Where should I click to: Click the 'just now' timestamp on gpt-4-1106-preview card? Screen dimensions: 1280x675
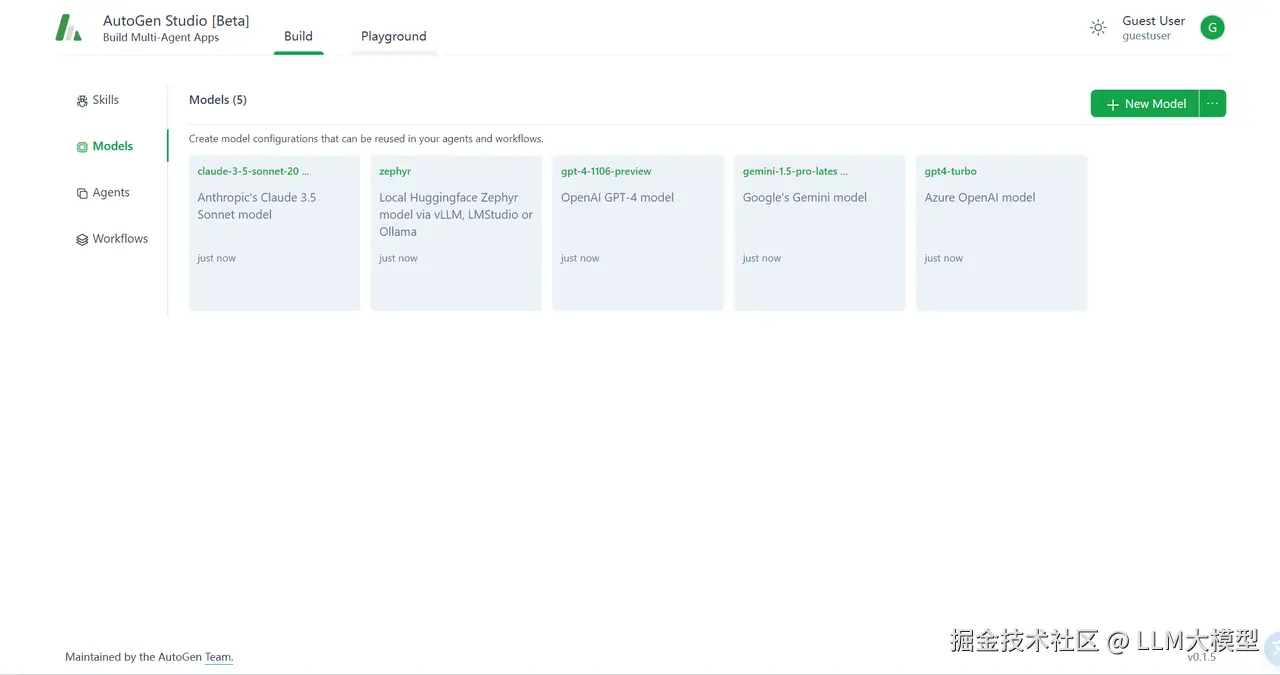[x=580, y=258]
